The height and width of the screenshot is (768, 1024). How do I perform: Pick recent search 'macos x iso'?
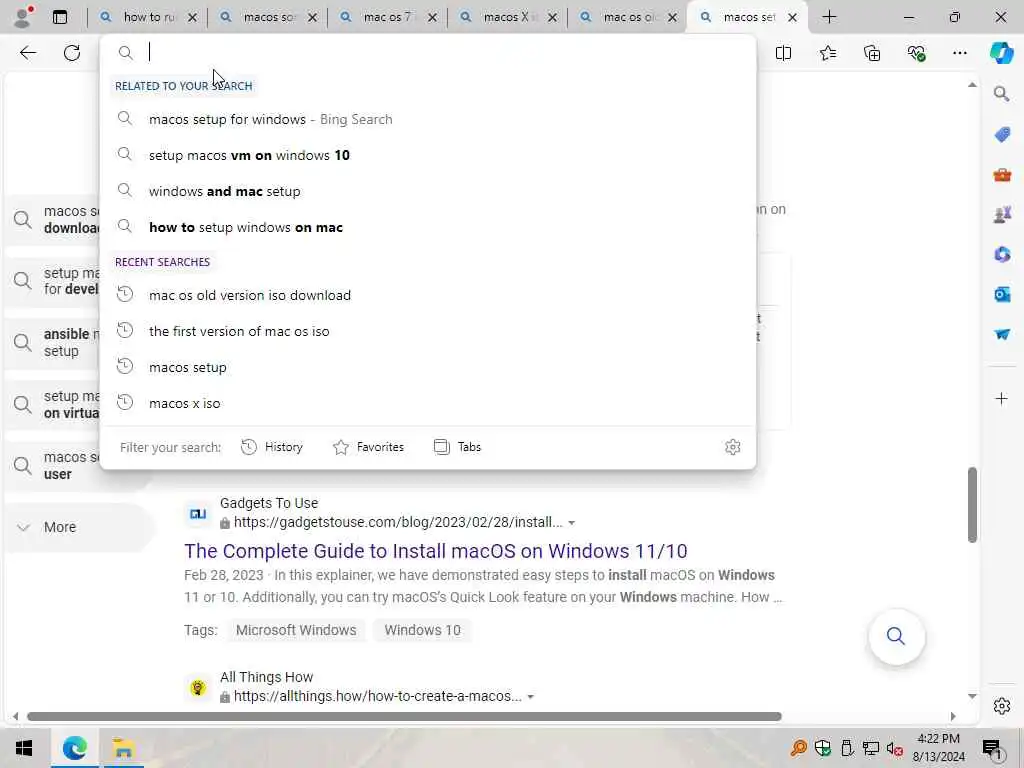(428, 403)
